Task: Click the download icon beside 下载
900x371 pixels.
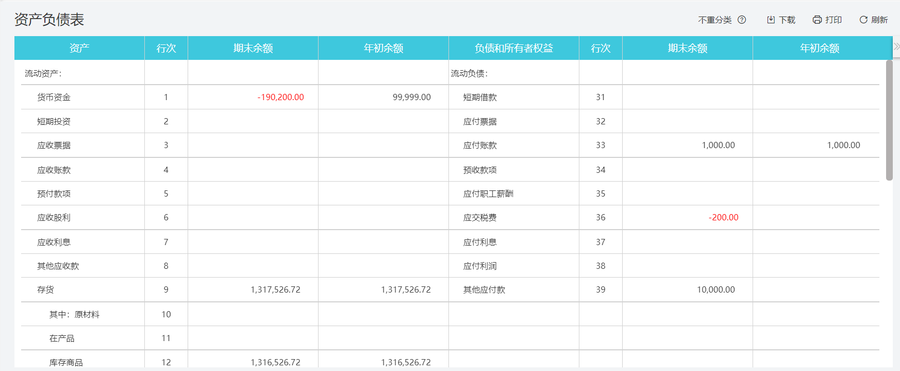Action: coord(771,20)
